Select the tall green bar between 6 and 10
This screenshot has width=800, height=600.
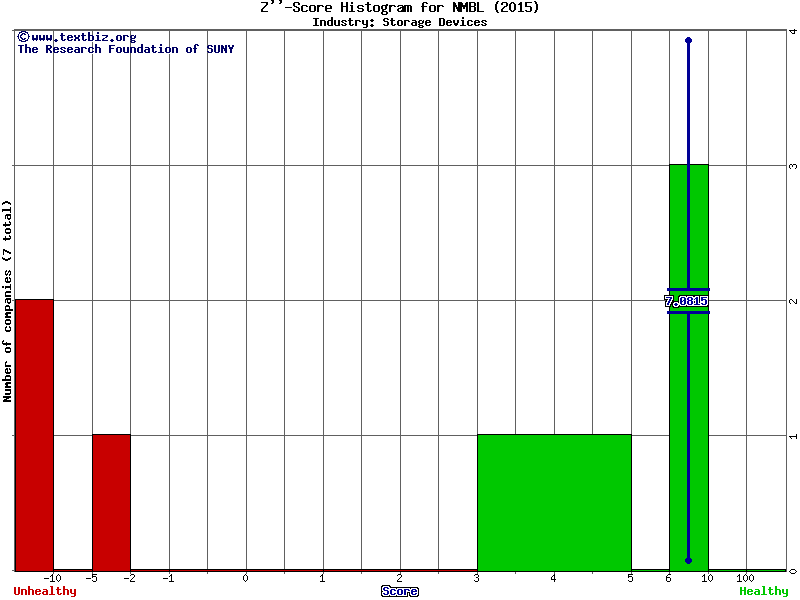[689, 367]
